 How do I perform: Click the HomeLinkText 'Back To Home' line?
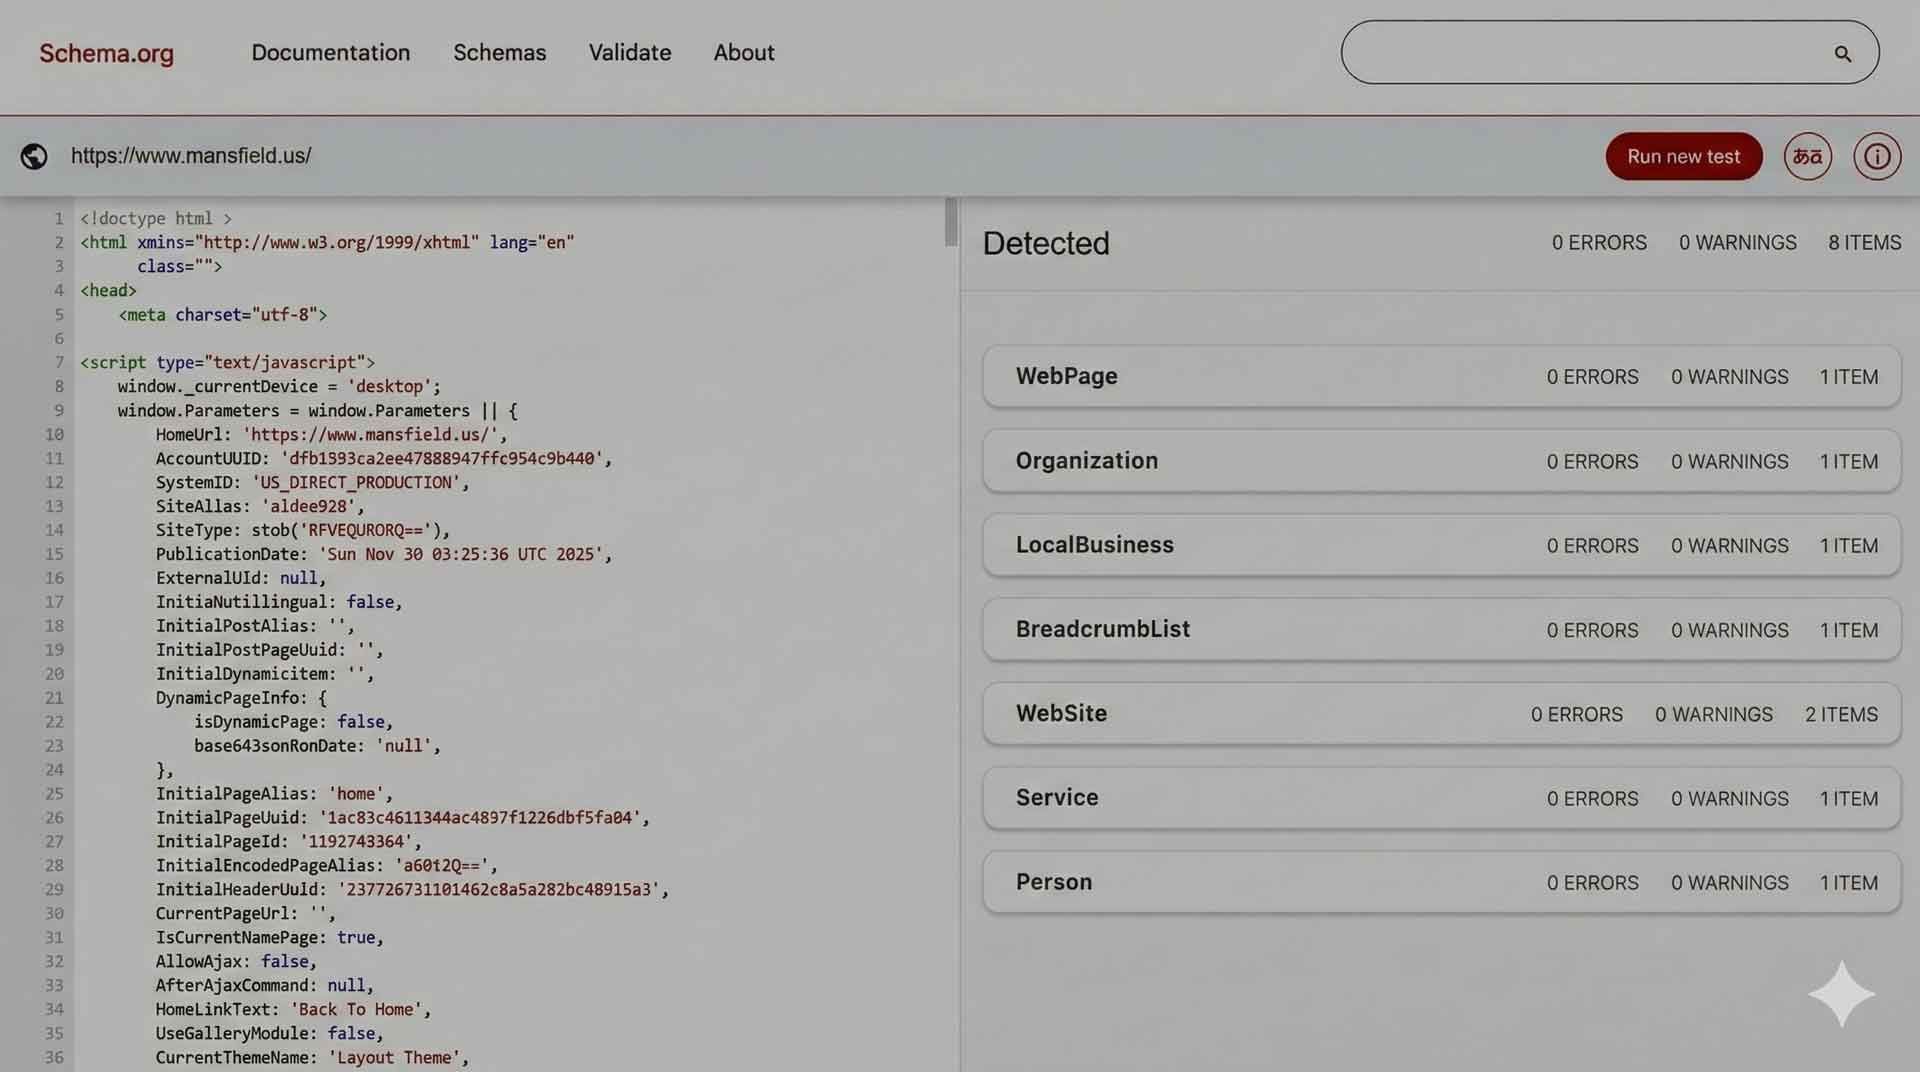293,1010
